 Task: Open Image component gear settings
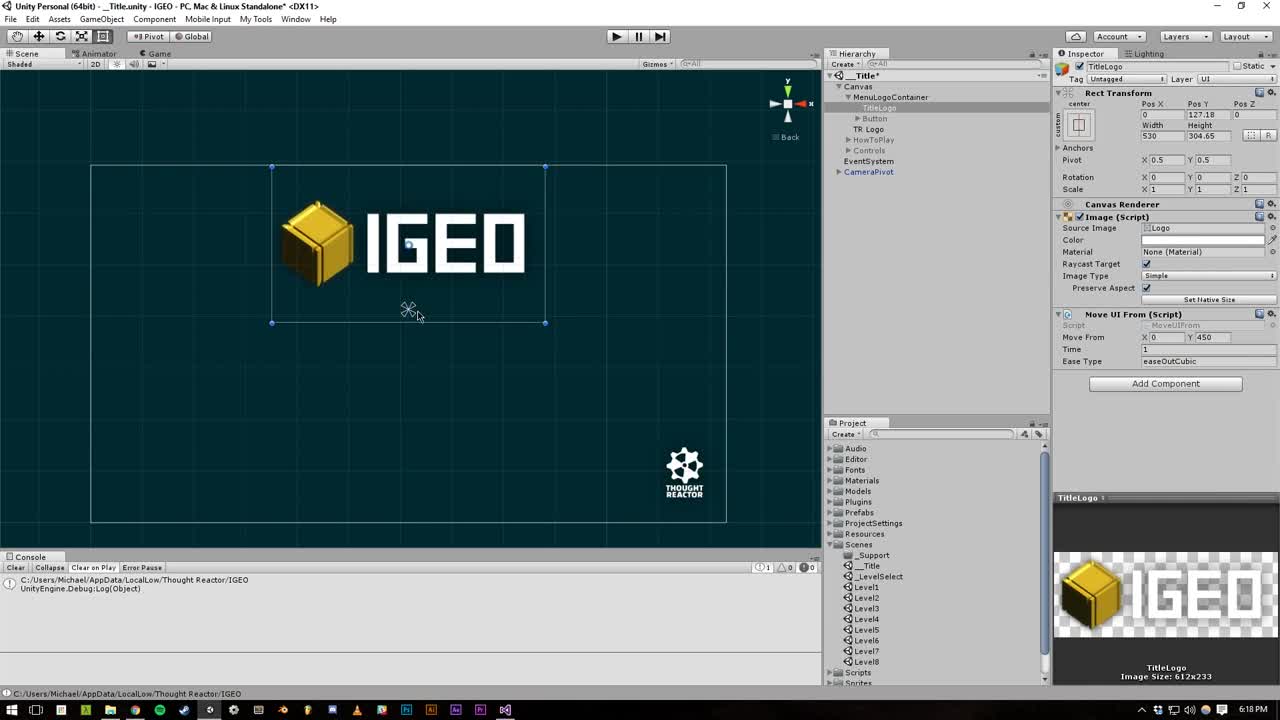tap(1272, 217)
